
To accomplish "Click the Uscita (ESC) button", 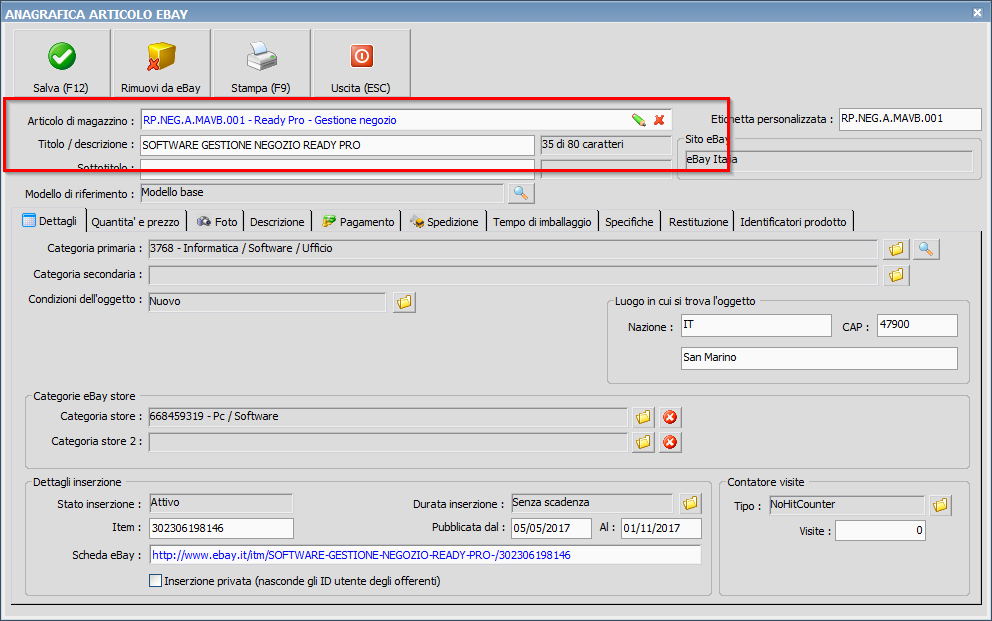I will click(x=361, y=63).
